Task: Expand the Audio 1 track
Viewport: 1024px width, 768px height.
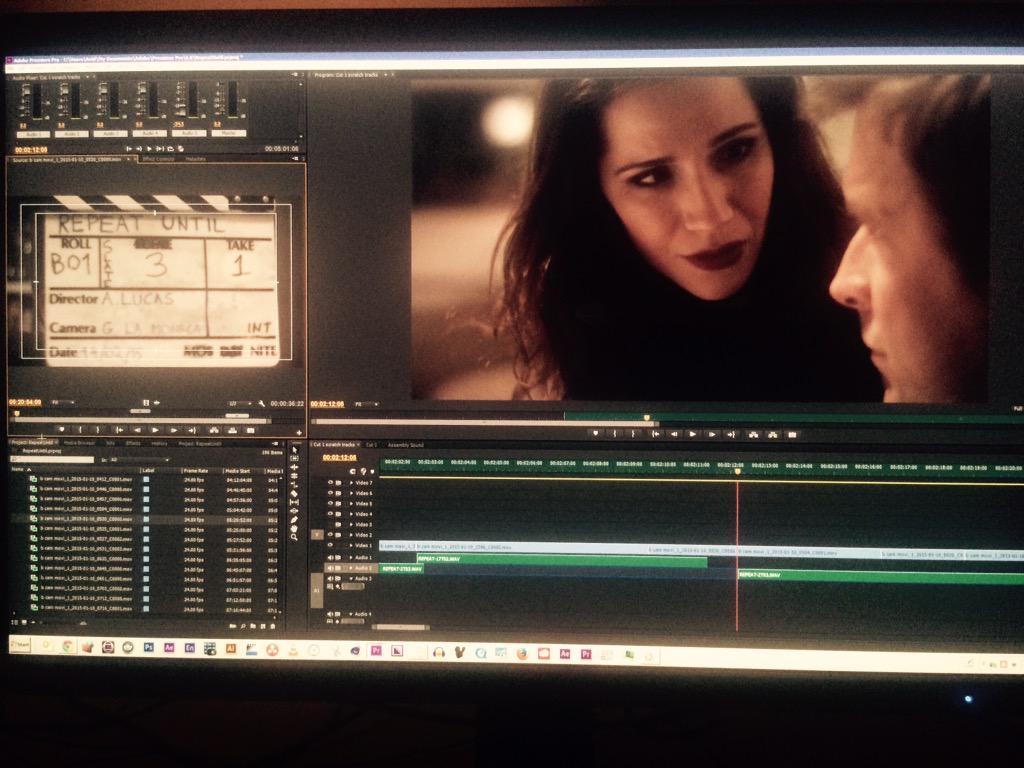Action: (x=350, y=558)
